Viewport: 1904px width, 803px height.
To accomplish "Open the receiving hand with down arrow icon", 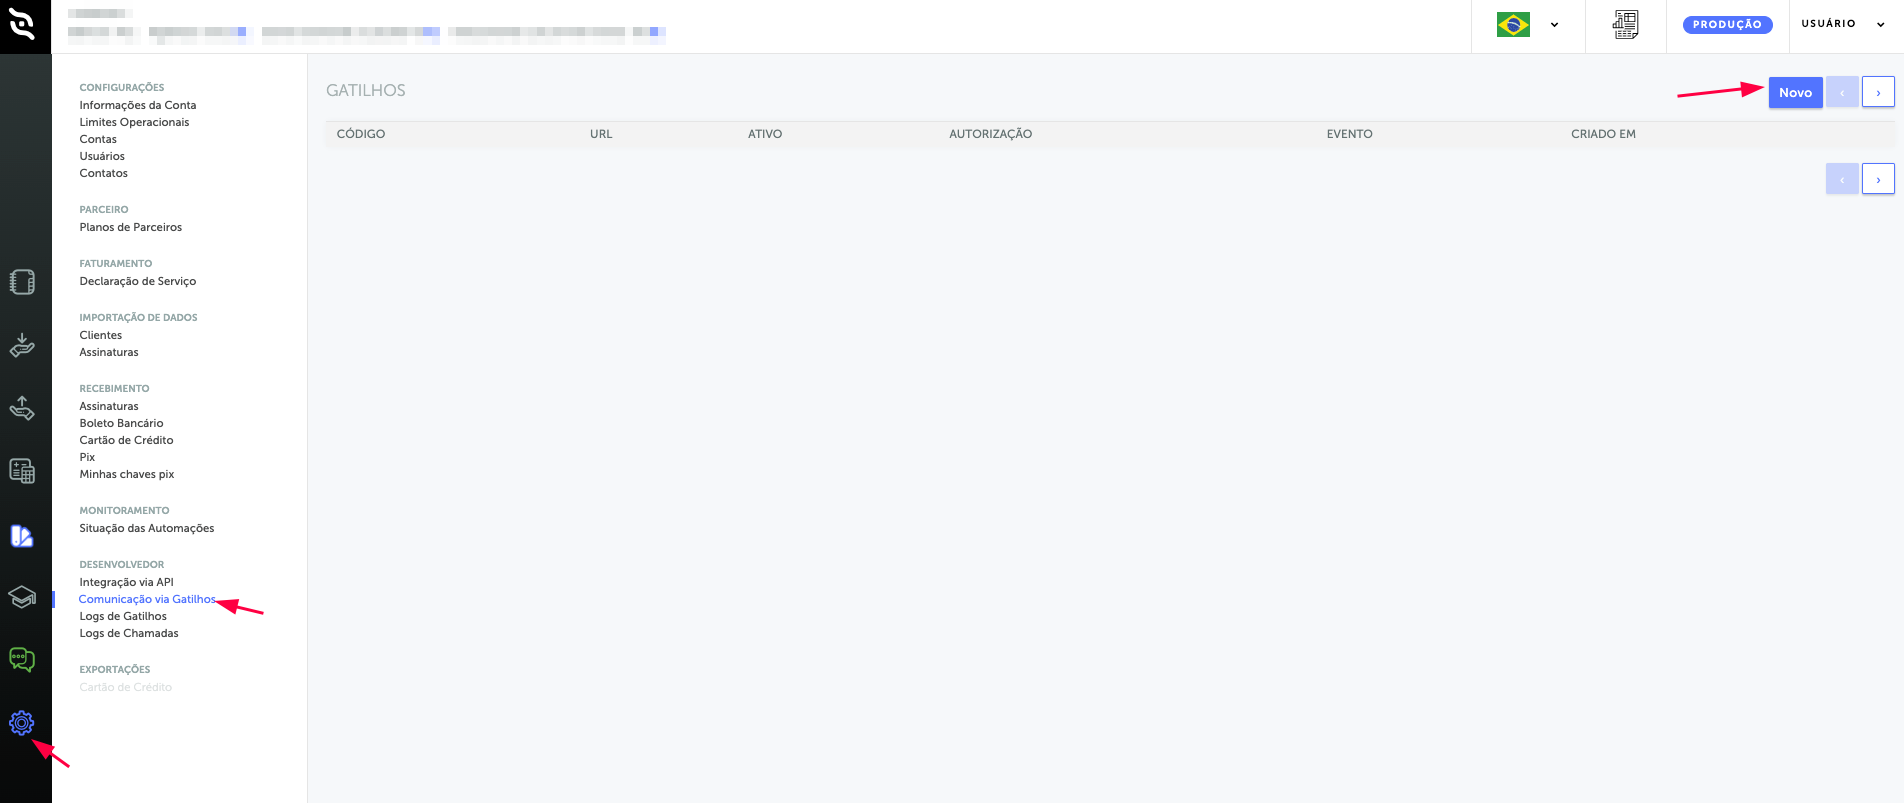I will [22, 346].
